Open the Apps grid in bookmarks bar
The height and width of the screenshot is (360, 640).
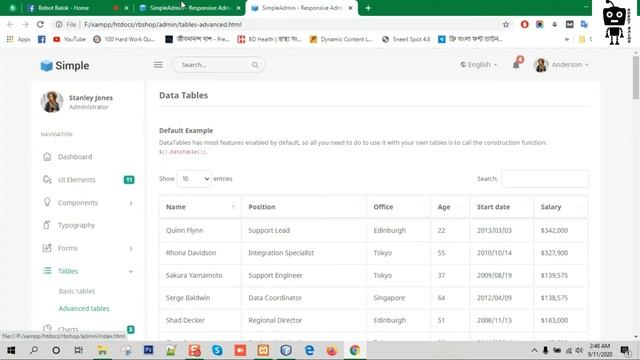click(18, 39)
